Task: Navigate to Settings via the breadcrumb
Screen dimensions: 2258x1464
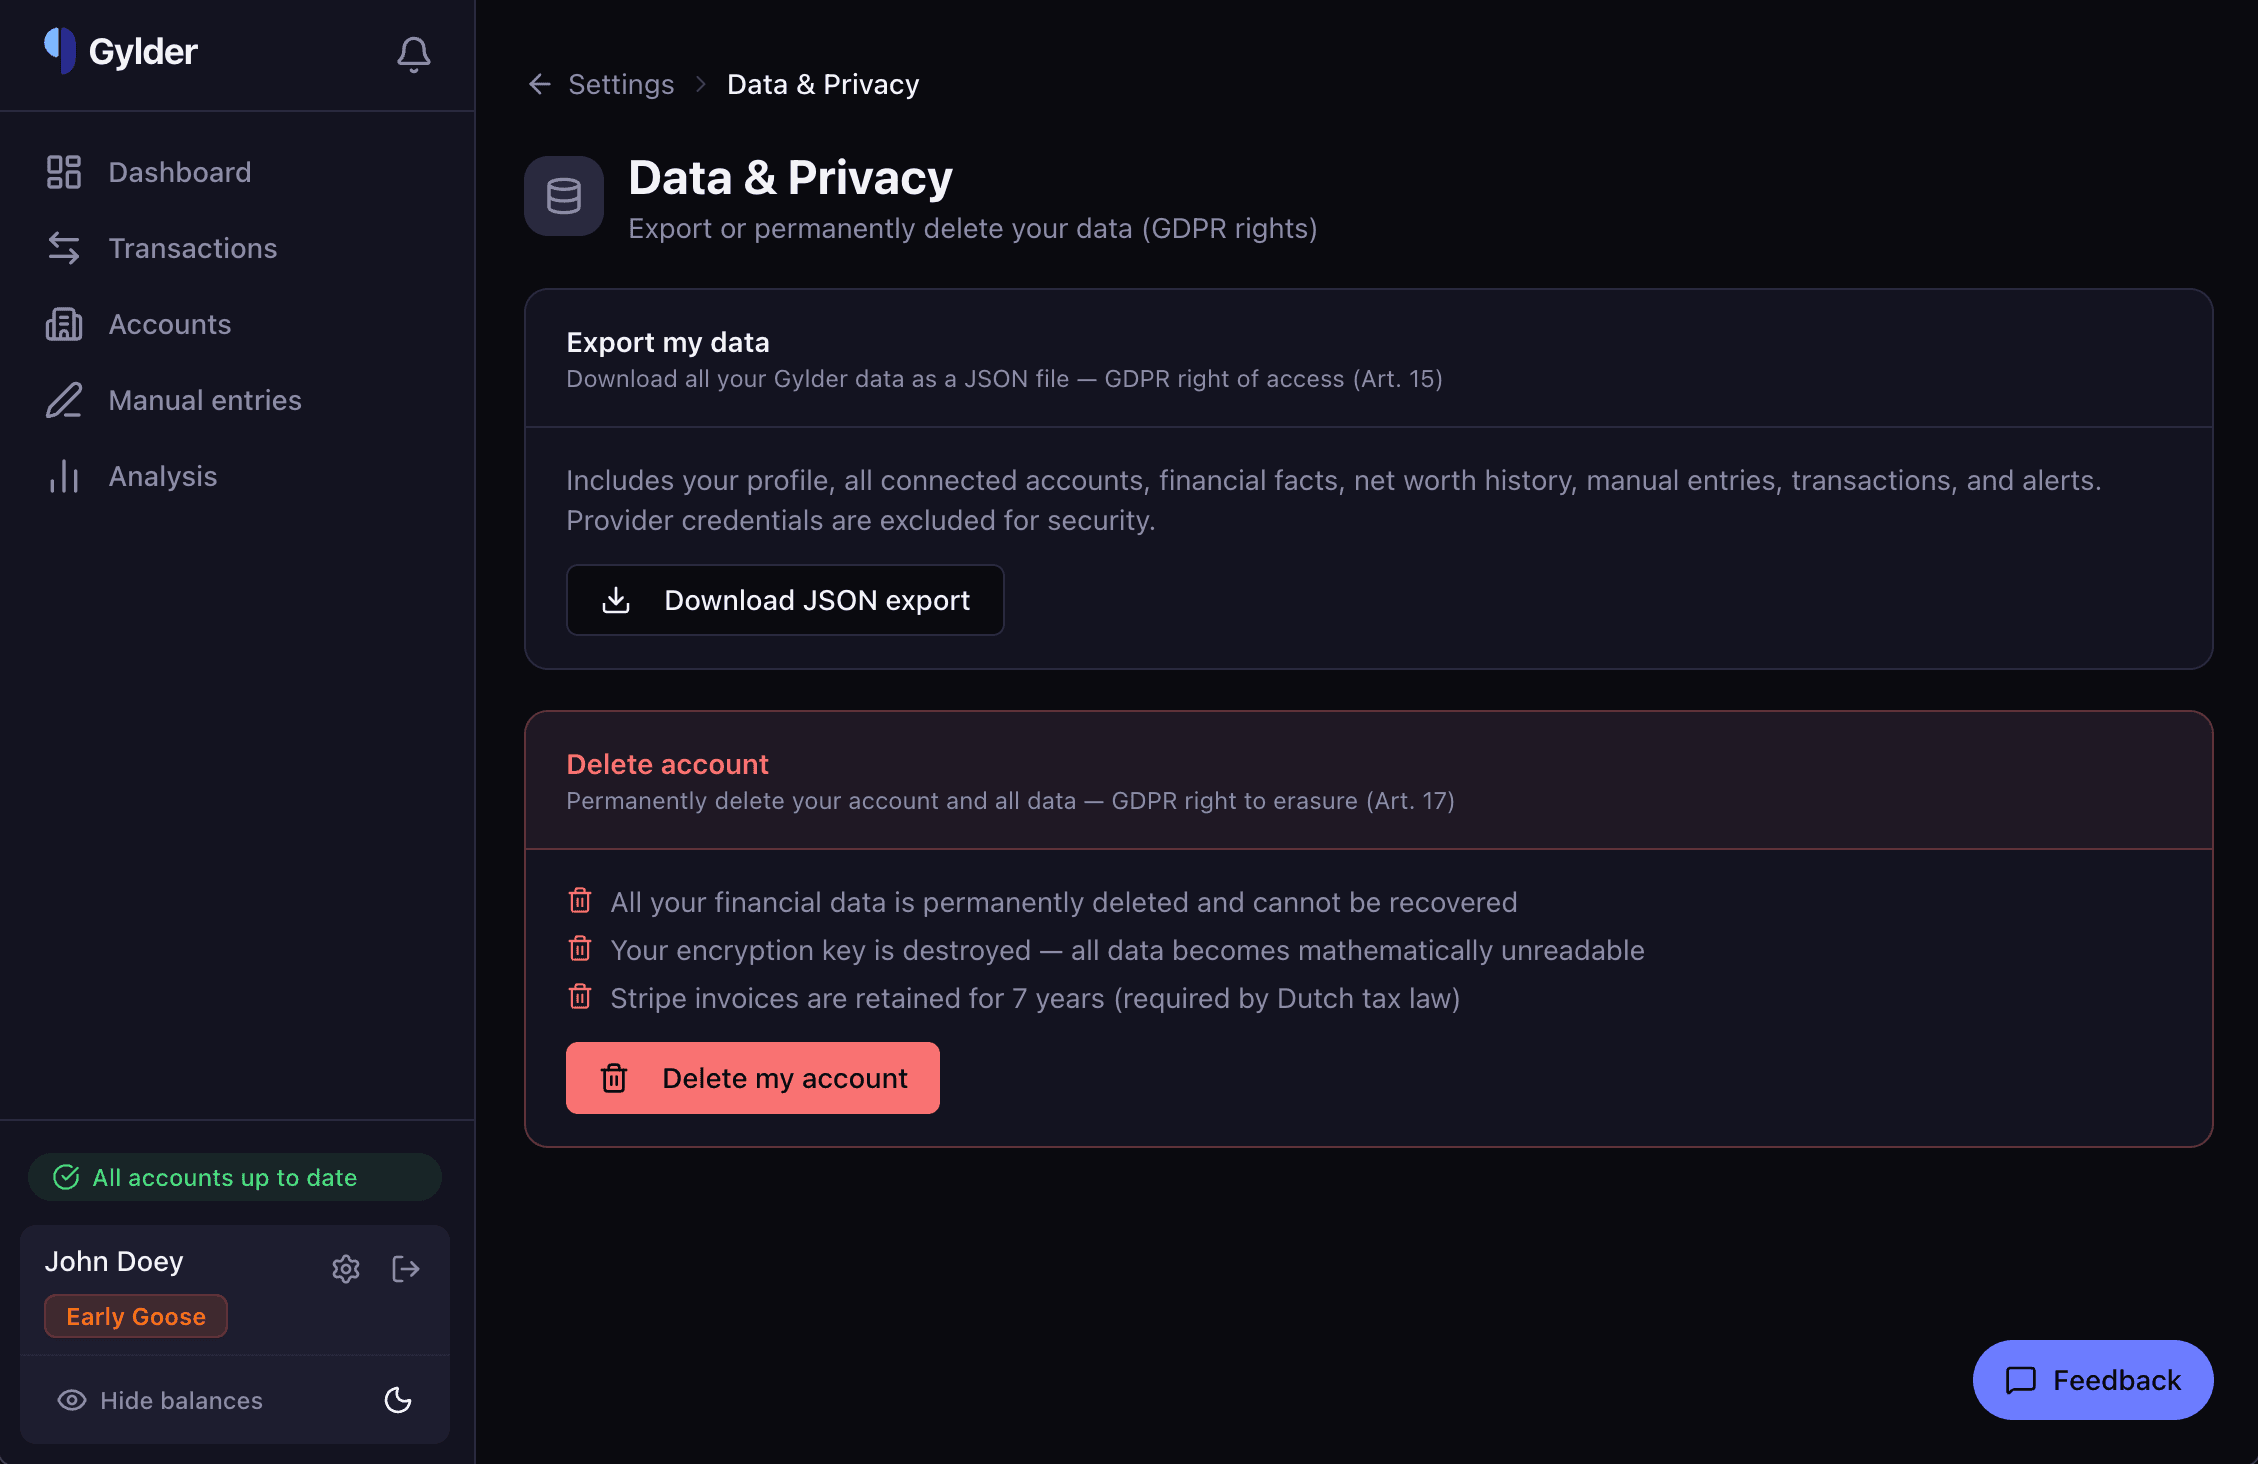Action: coord(620,84)
